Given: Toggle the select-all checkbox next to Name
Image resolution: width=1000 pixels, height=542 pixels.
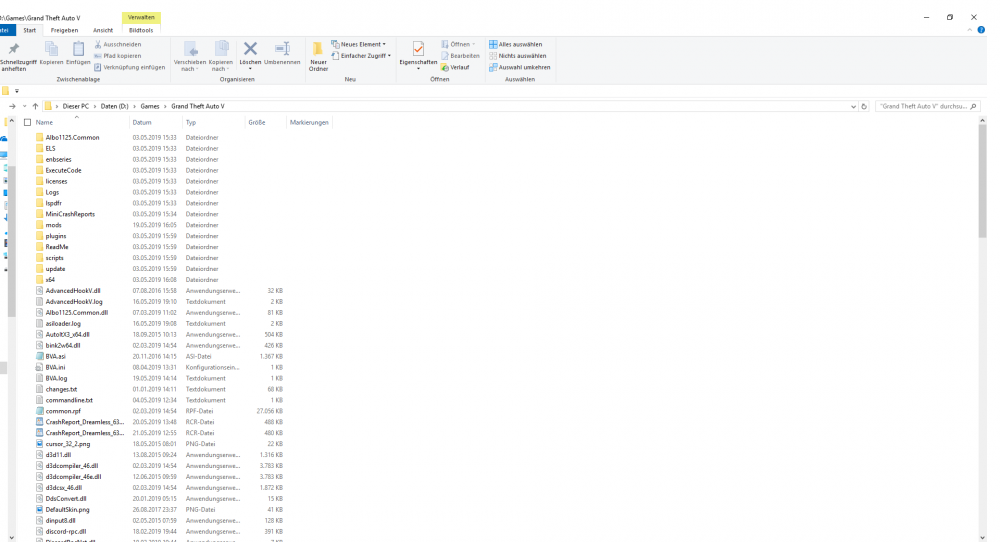Looking at the screenshot, I should [x=28, y=122].
